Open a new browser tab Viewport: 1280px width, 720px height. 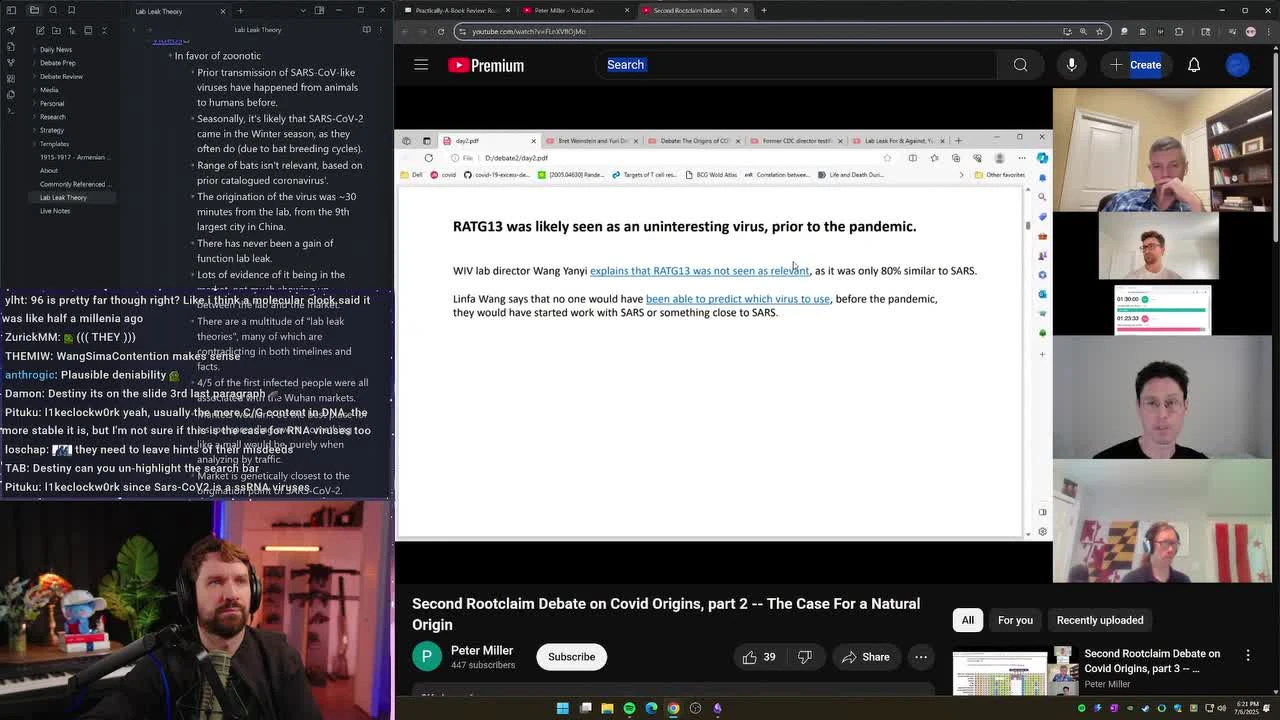(764, 10)
